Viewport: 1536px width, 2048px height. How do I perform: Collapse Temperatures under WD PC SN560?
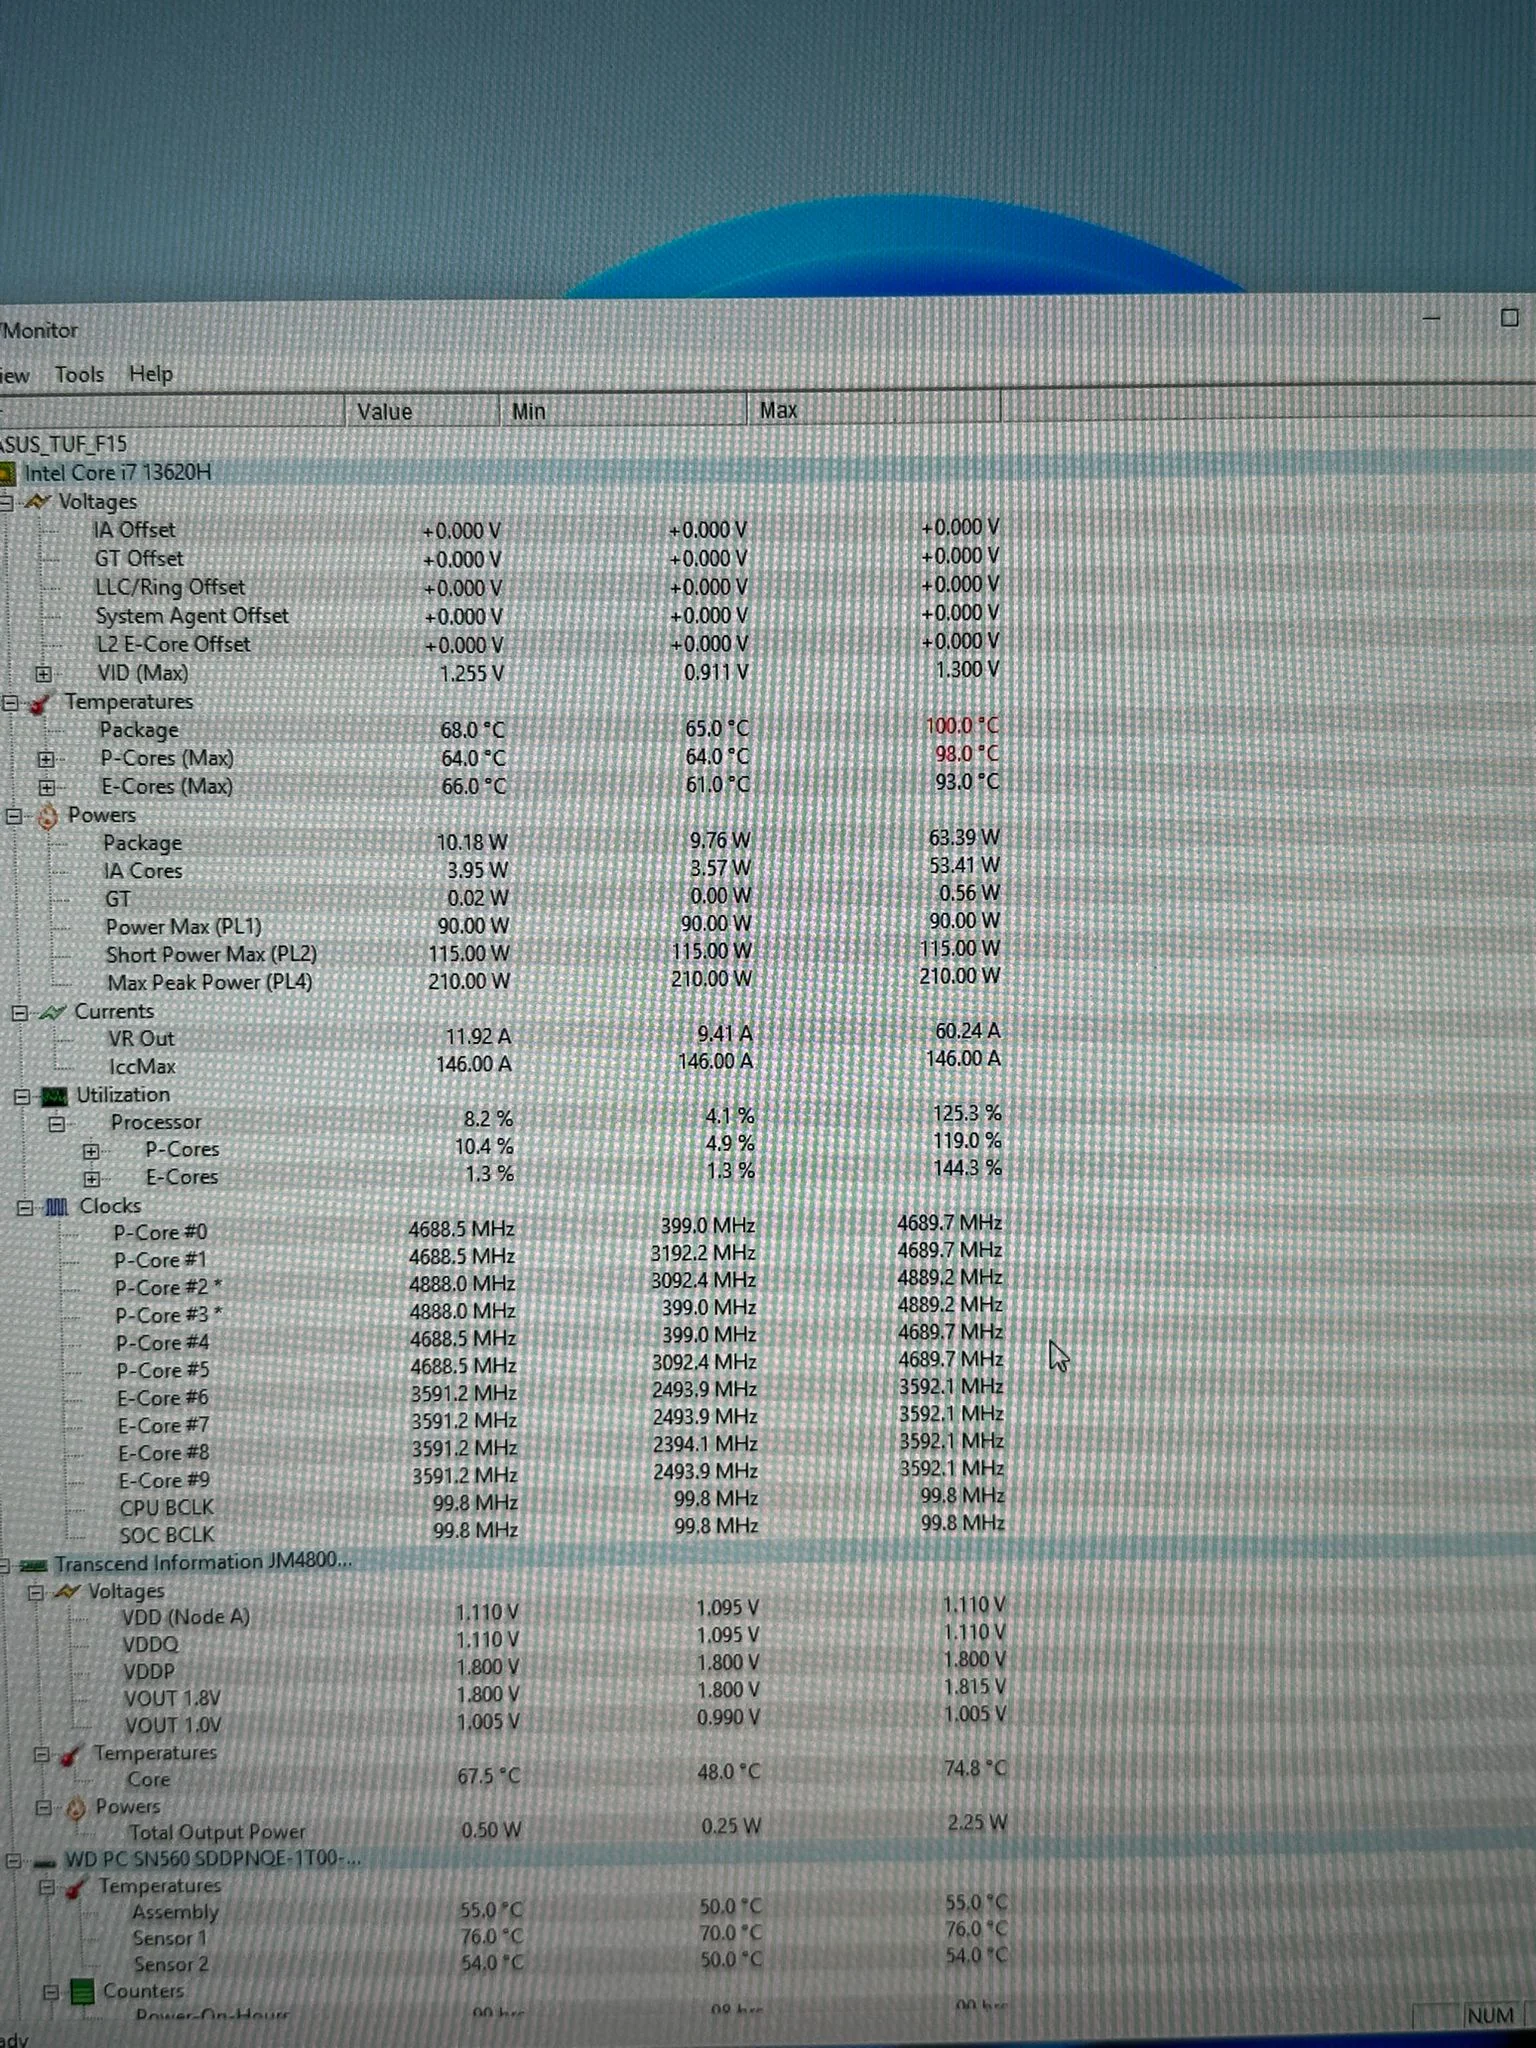(46, 1888)
